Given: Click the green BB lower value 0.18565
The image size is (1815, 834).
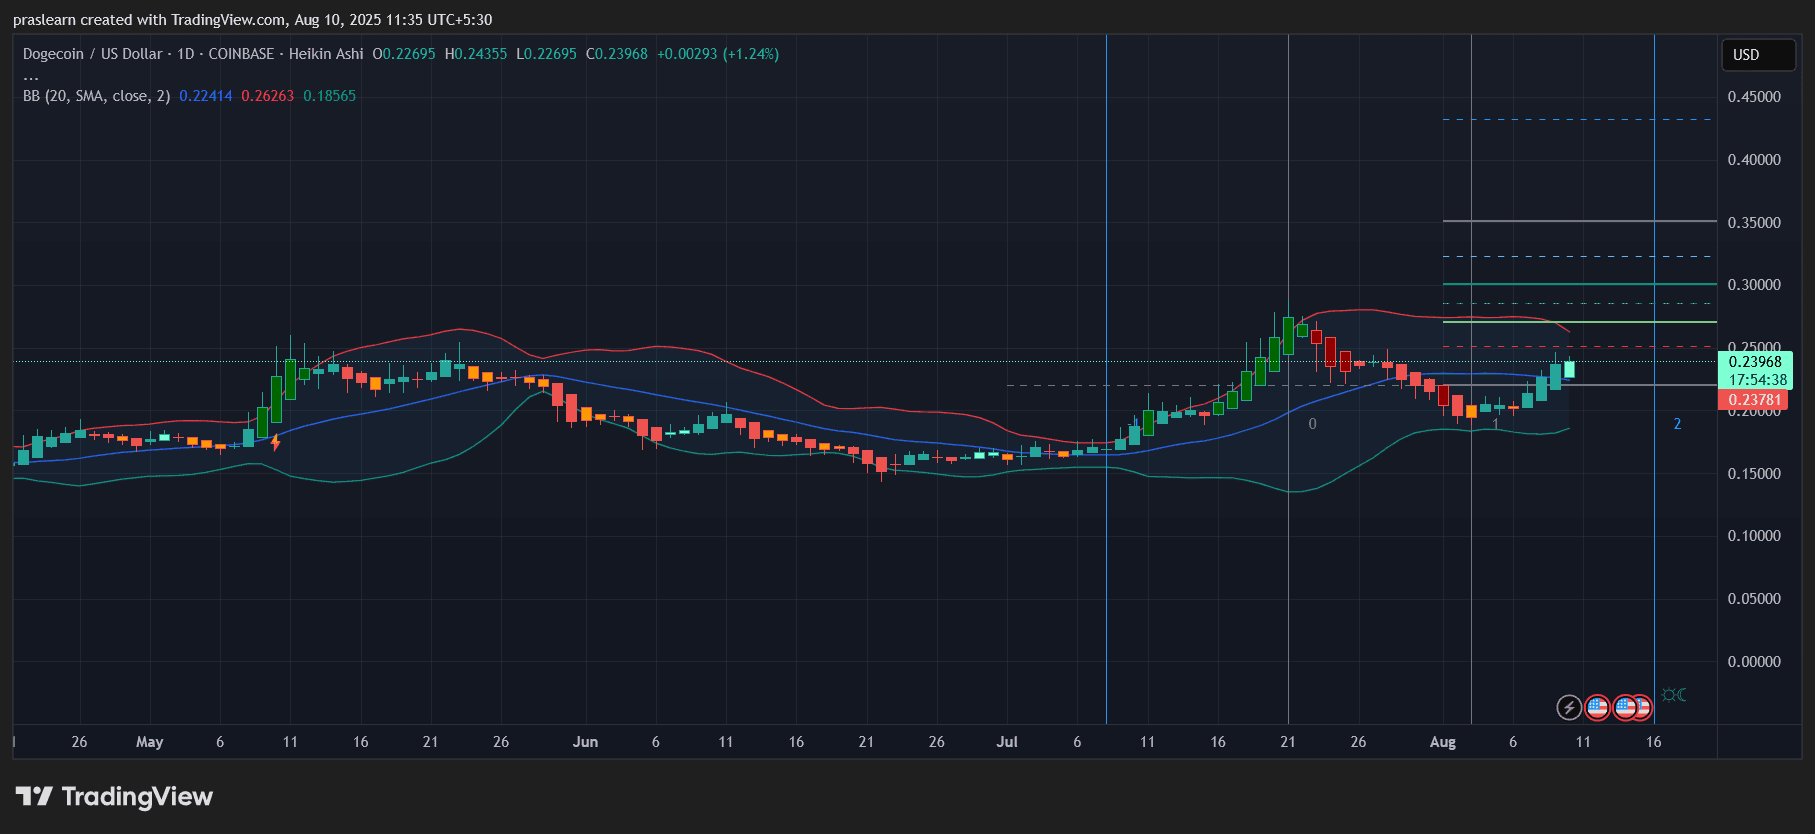Looking at the screenshot, I should click(x=329, y=96).
